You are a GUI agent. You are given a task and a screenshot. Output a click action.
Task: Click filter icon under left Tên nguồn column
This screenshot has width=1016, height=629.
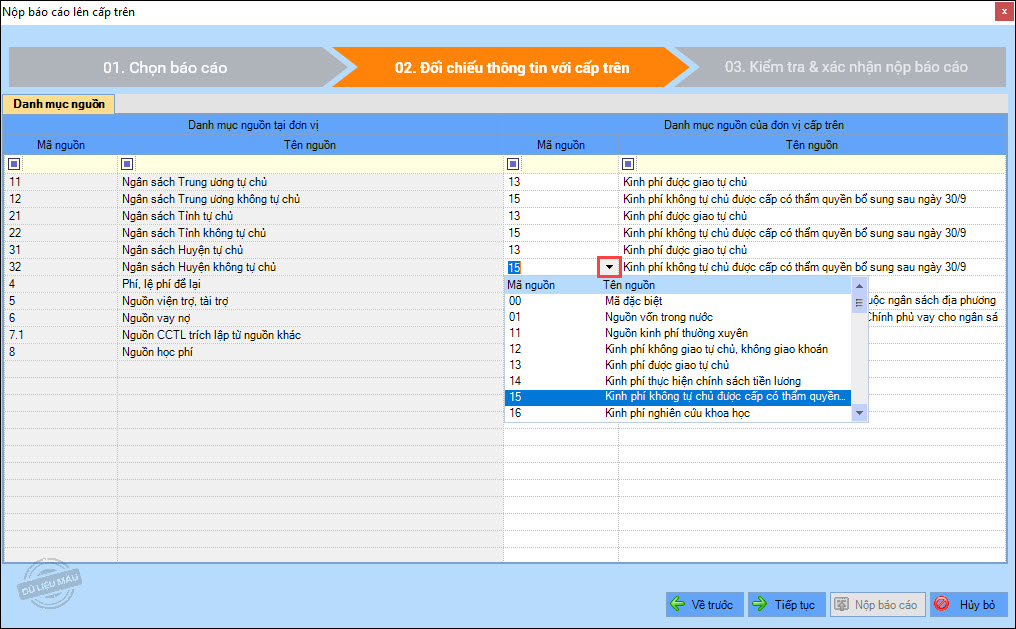(x=127, y=164)
